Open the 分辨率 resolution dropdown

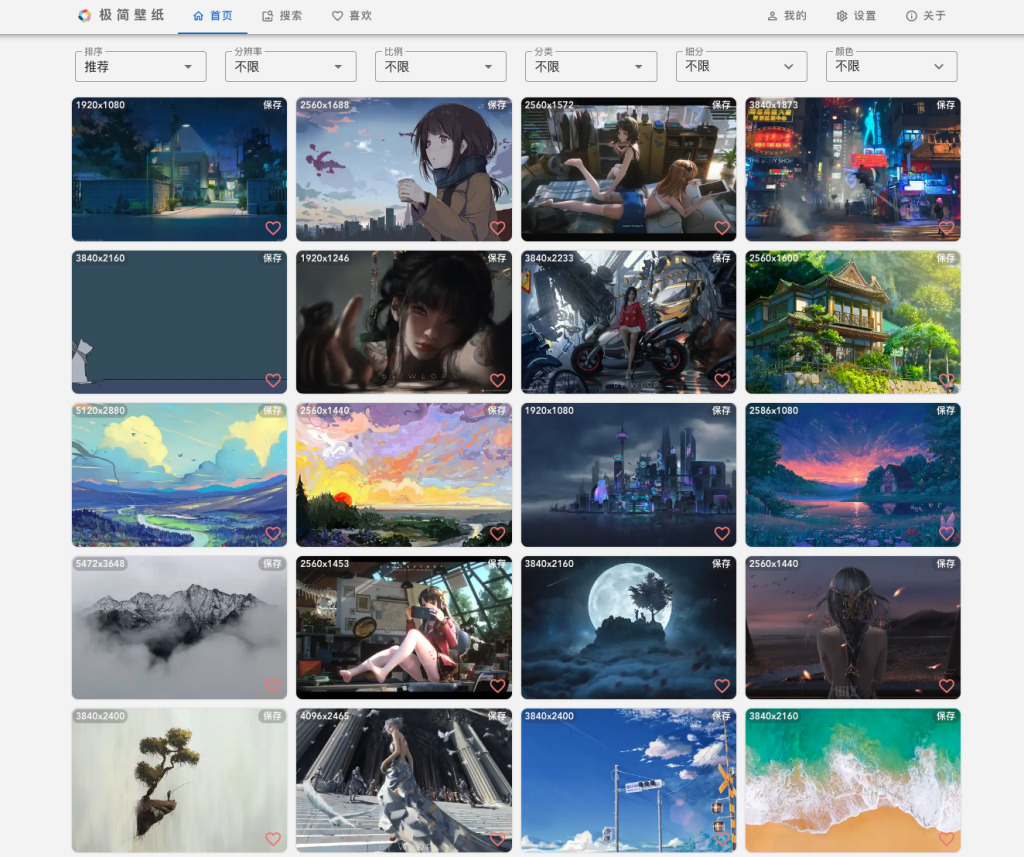click(x=291, y=67)
